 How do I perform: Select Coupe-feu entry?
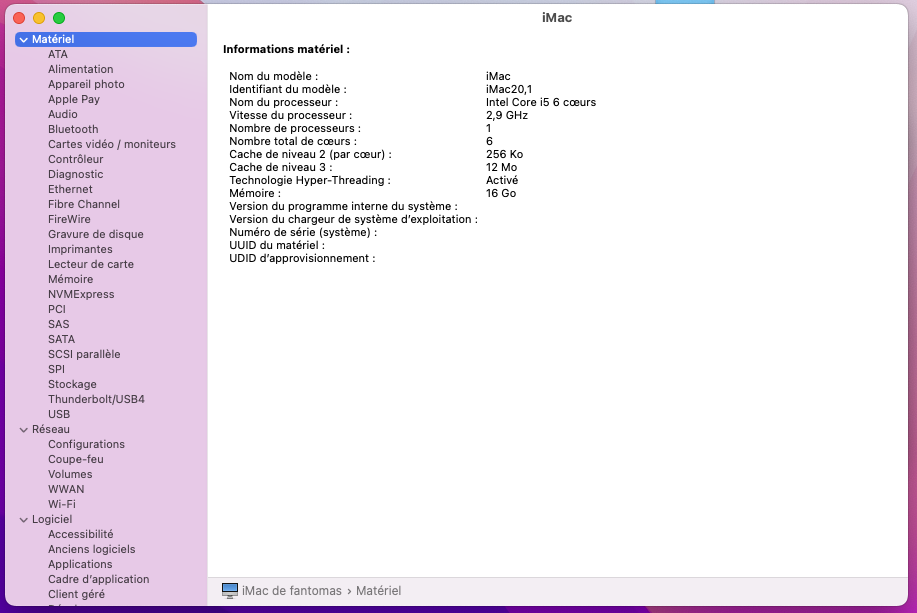[x=75, y=459]
